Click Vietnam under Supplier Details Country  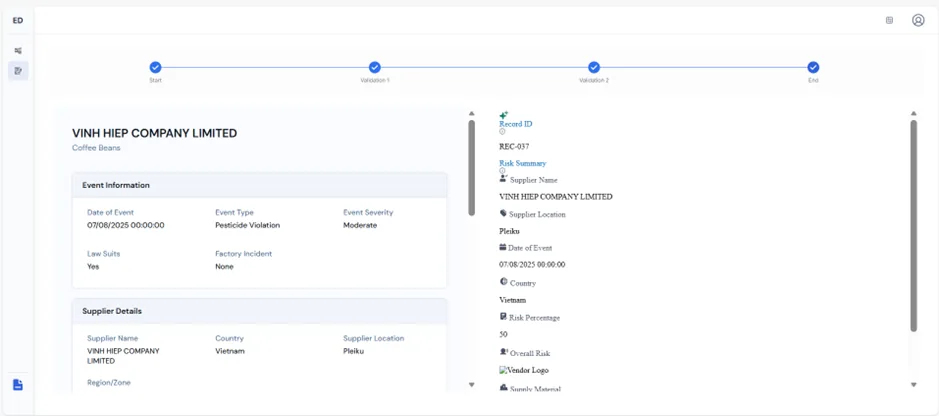pyautogui.click(x=230, y=351)
